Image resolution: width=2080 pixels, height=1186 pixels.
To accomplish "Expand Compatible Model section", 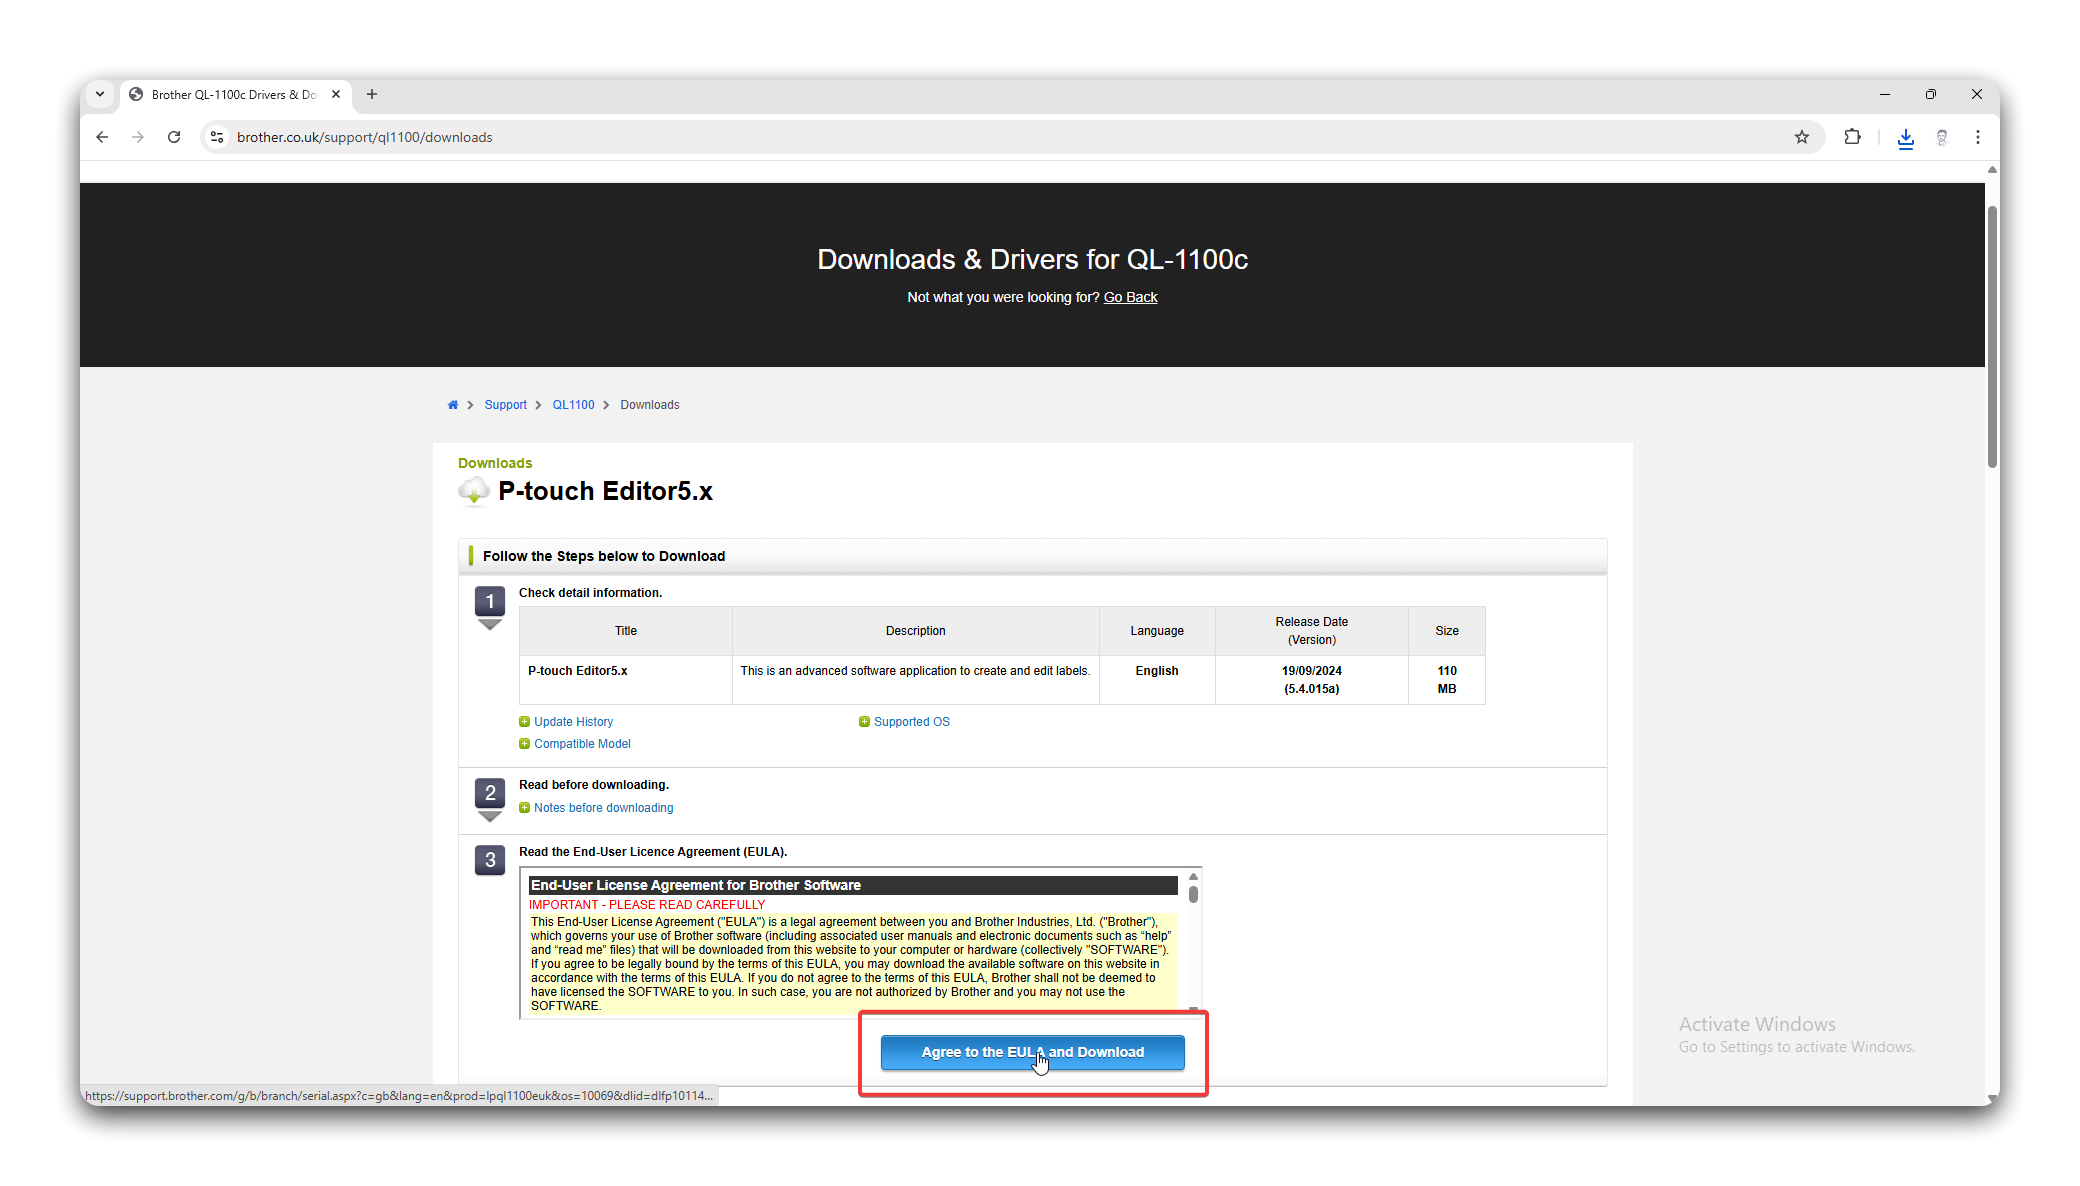I will 581,744.
